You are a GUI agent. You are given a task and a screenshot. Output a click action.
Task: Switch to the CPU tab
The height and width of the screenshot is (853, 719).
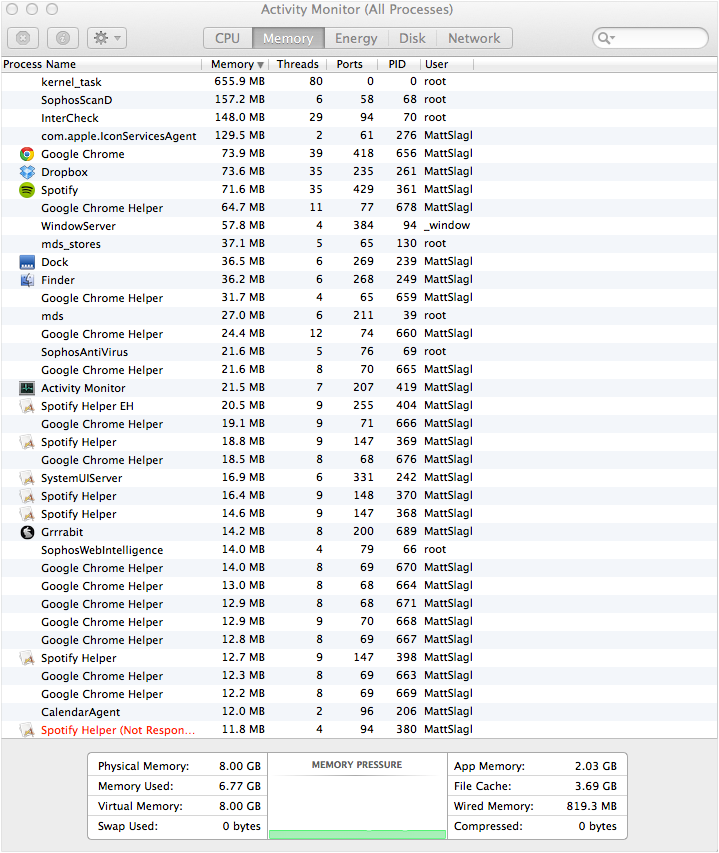click(227, 38)
